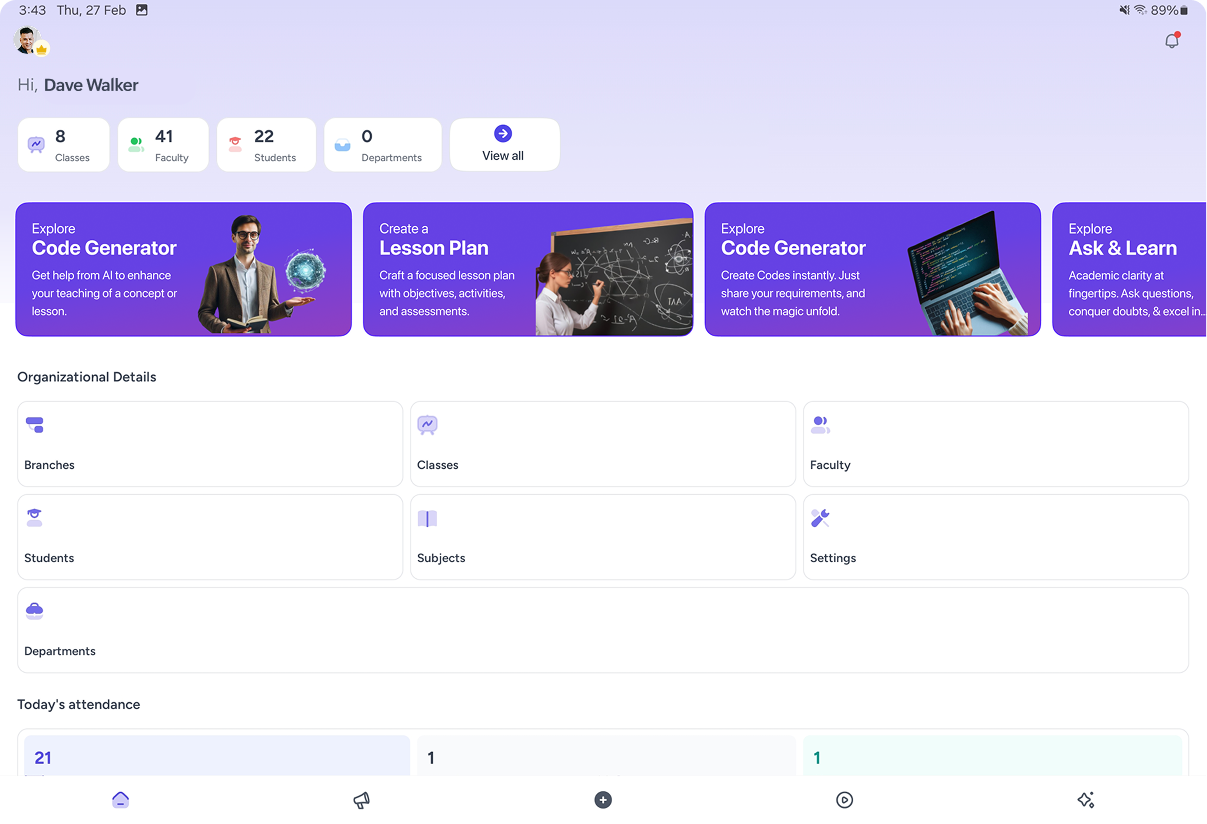
Task: Click the Faculty stat card icon
Action: (136, 144)
